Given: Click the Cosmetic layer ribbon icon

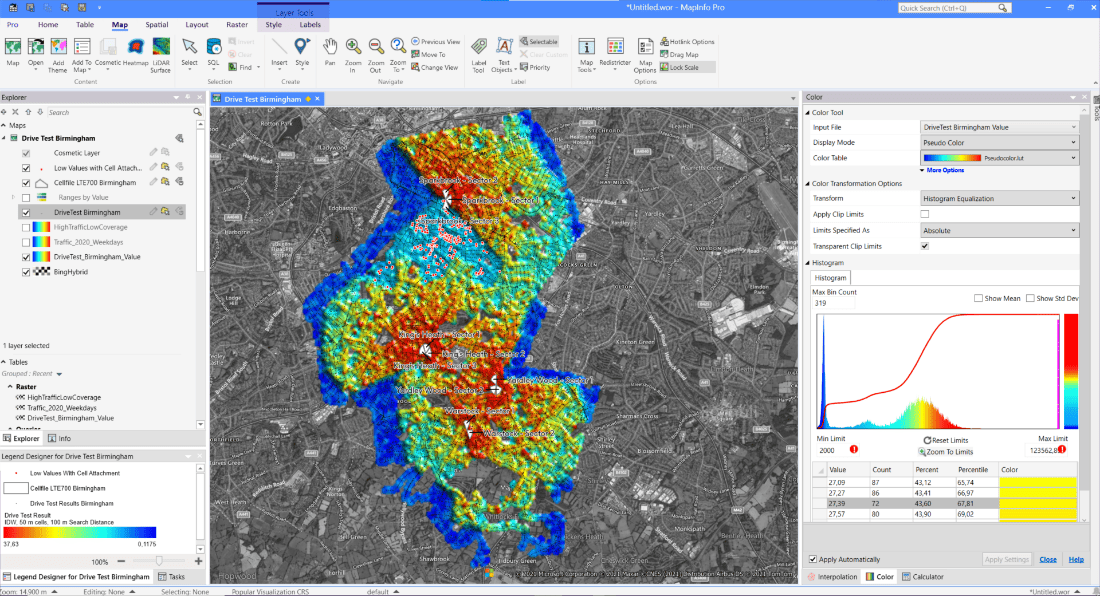Looking at the screenshot, I should click(109, 48).
